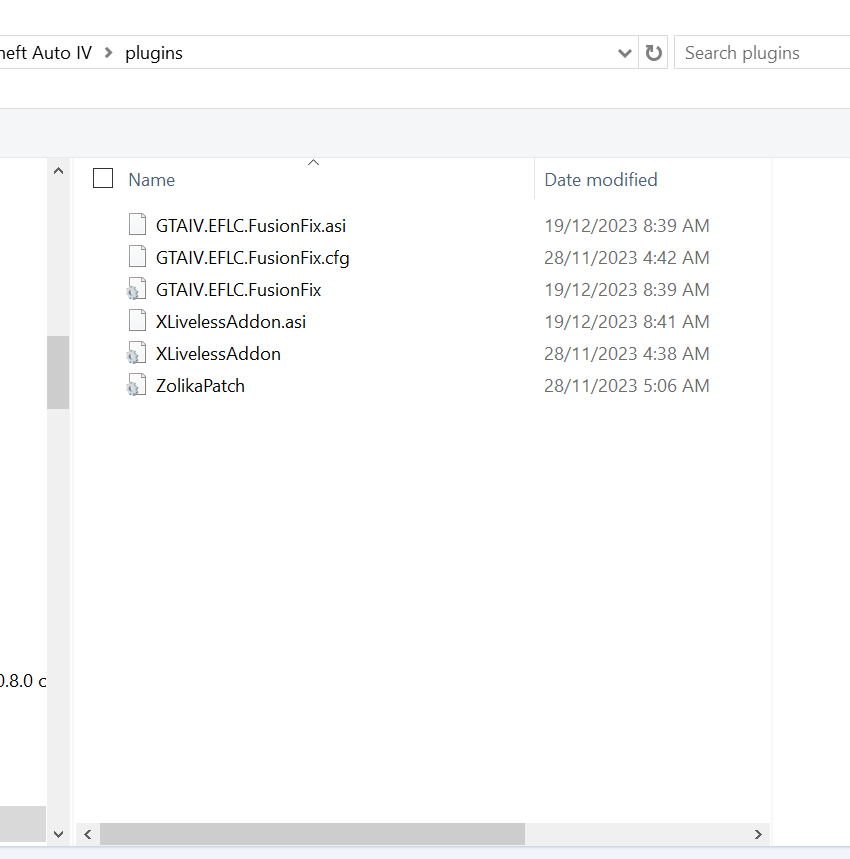This screenshot has height=859, width=850.
Task: Select file name ZolikaPatch
Action: tap(200, 386)
